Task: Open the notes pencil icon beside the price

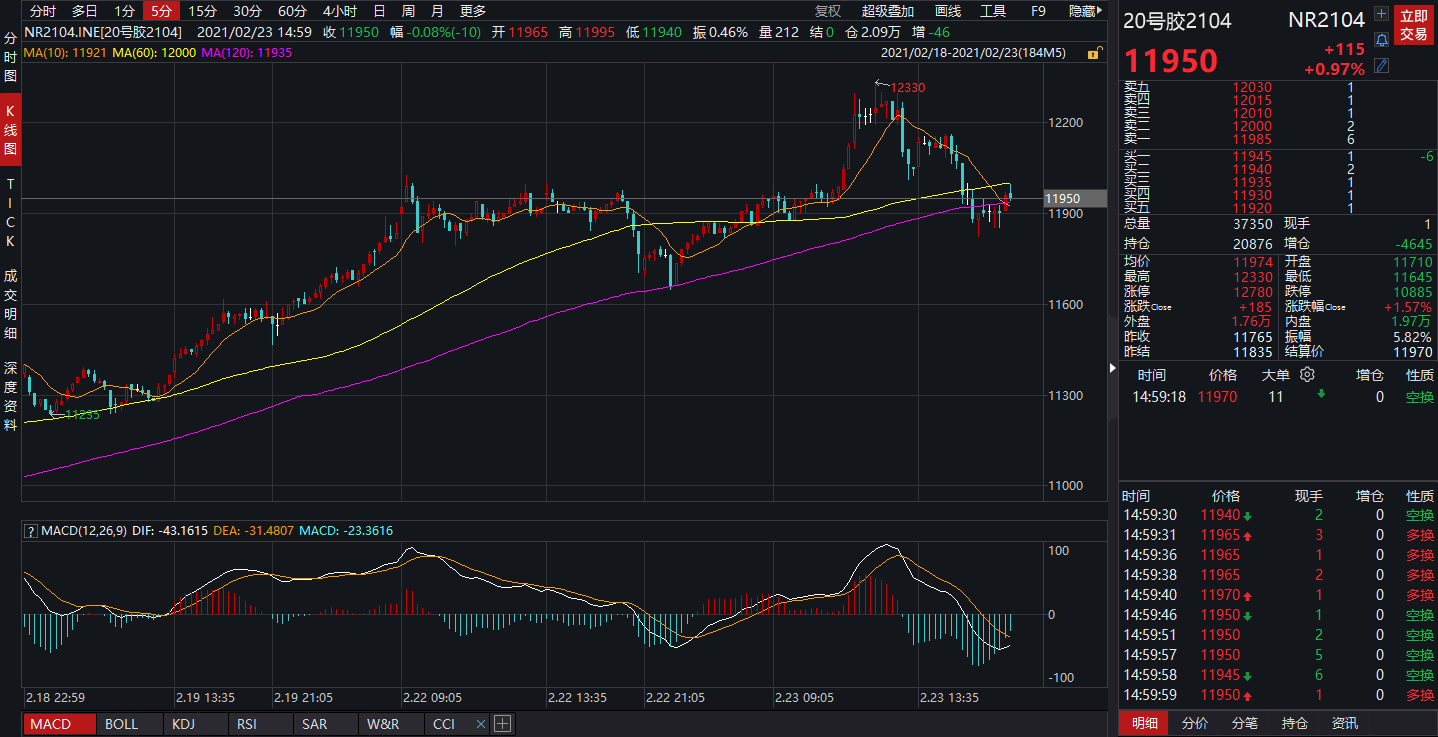Action: (1382, 66)
